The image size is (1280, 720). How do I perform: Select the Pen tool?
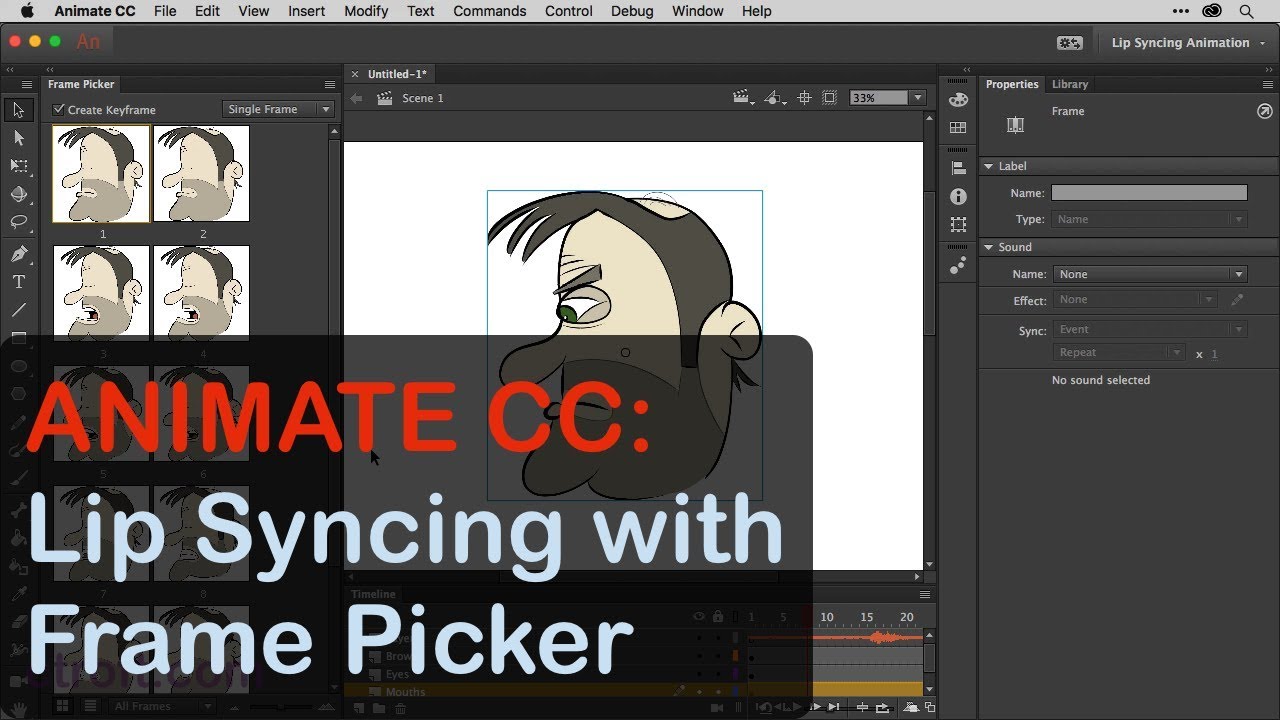click(x=18, y=254)
